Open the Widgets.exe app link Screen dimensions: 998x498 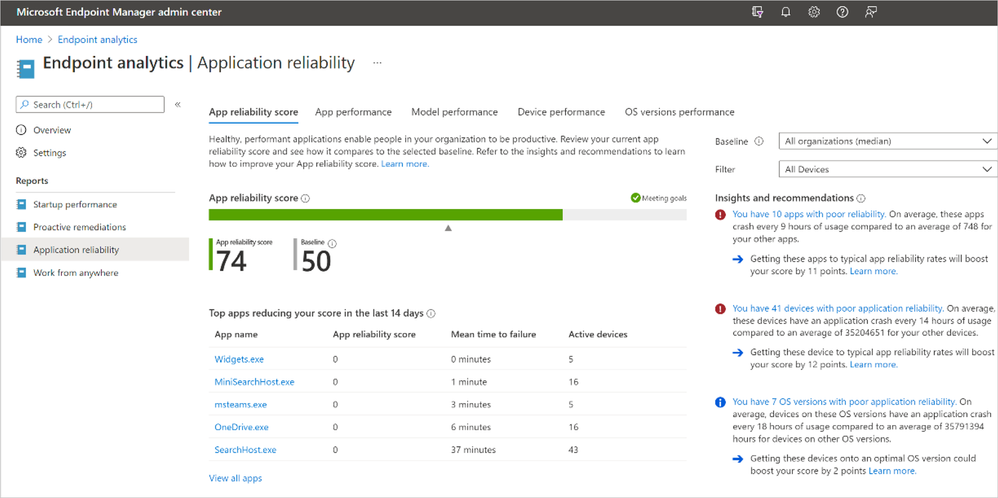tap(239, 359)
